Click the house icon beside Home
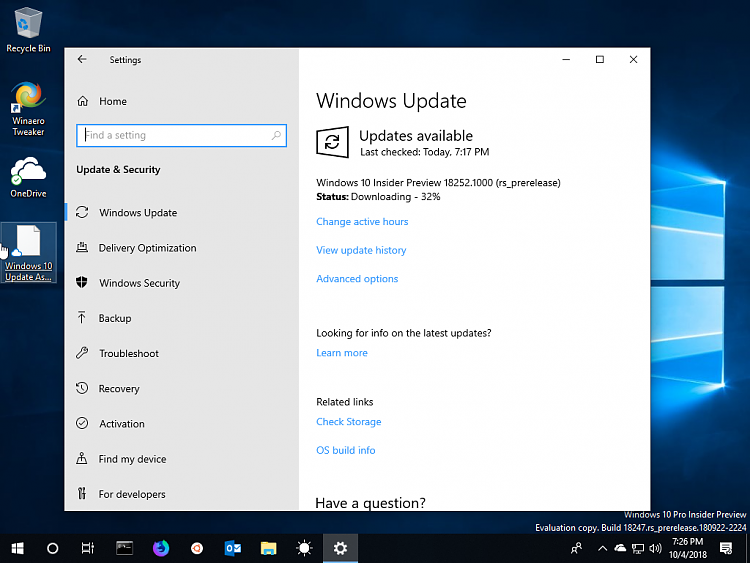 click(83, 101)
